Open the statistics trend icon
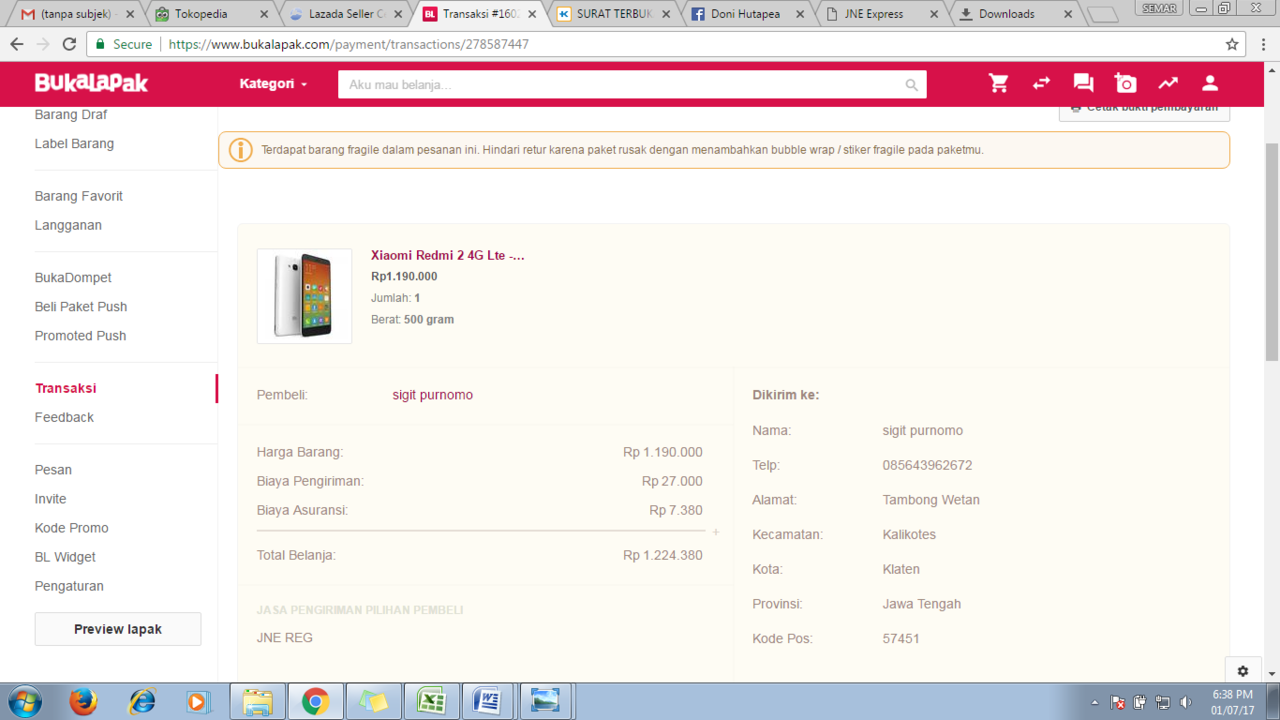This screenshot has width=1280, height=720. coord(1168,84)
